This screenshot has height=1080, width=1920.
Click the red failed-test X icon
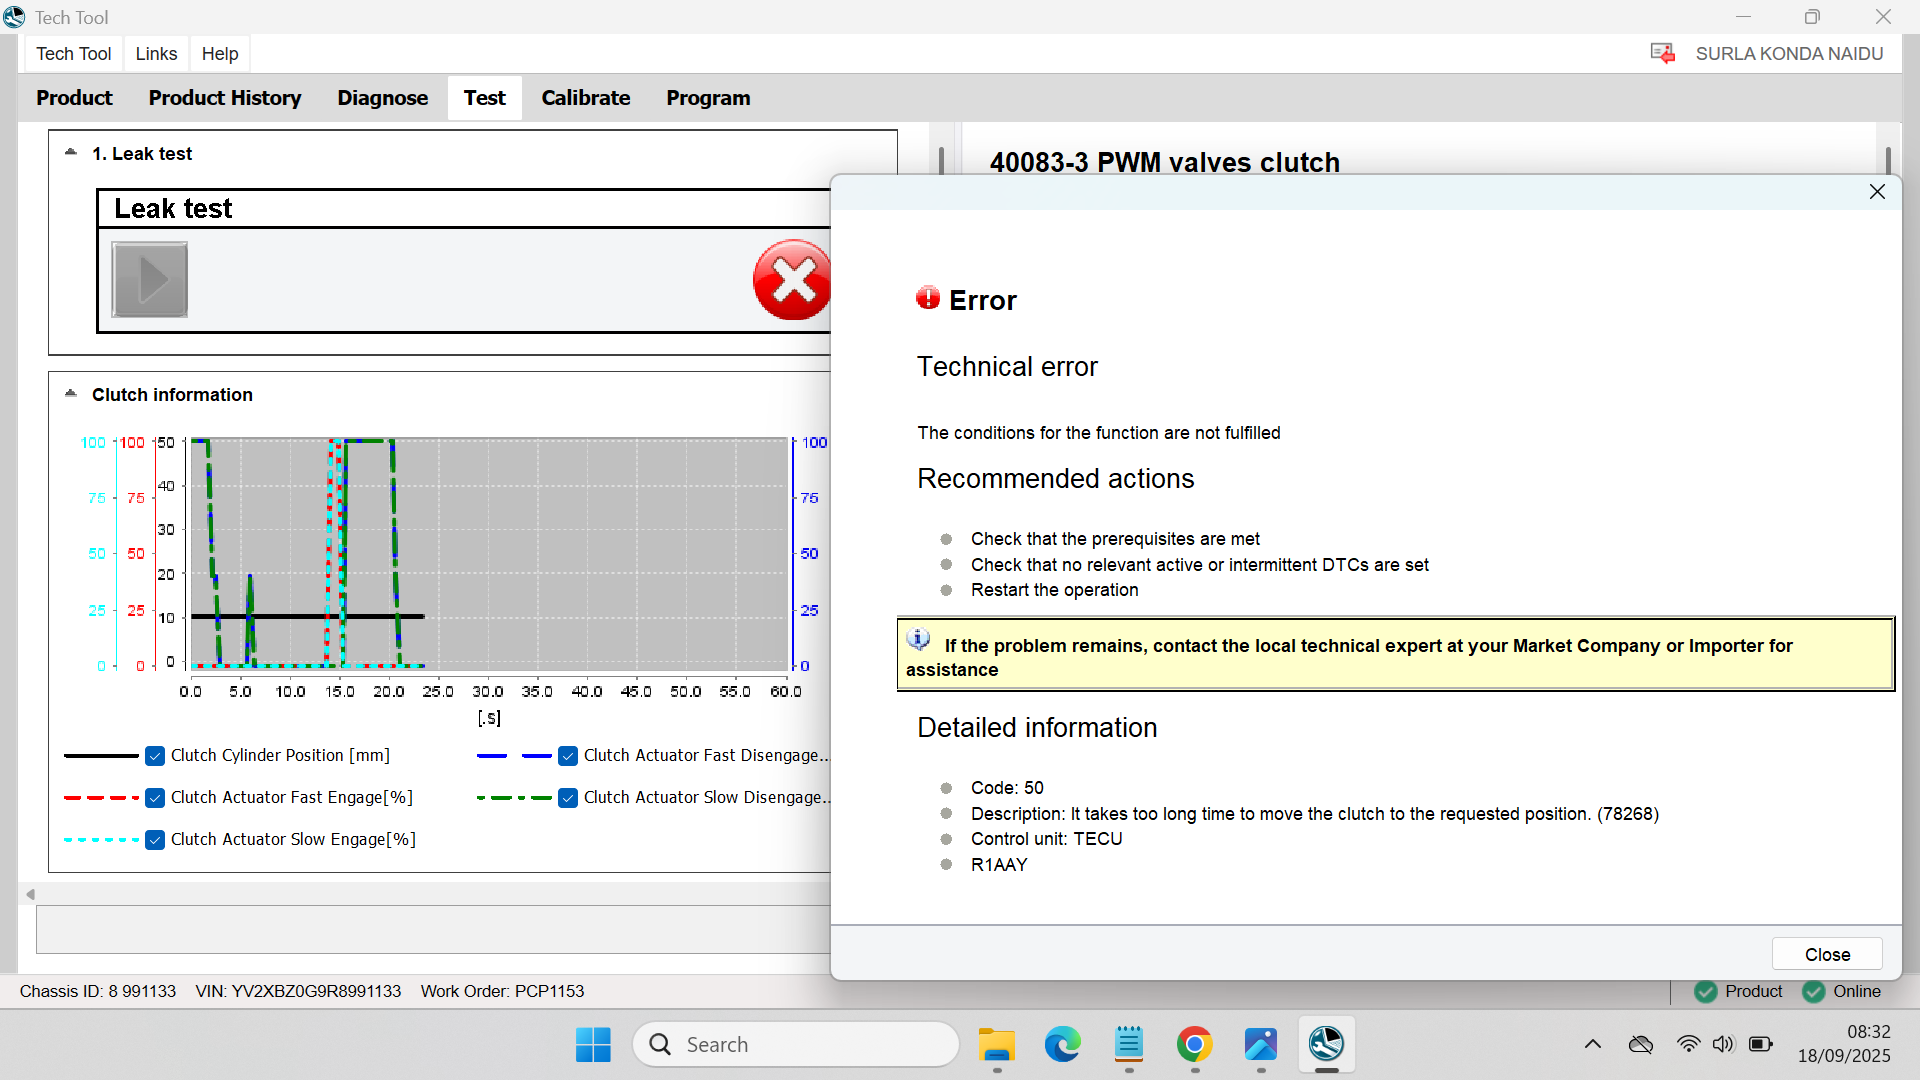(x=792, y=280)
